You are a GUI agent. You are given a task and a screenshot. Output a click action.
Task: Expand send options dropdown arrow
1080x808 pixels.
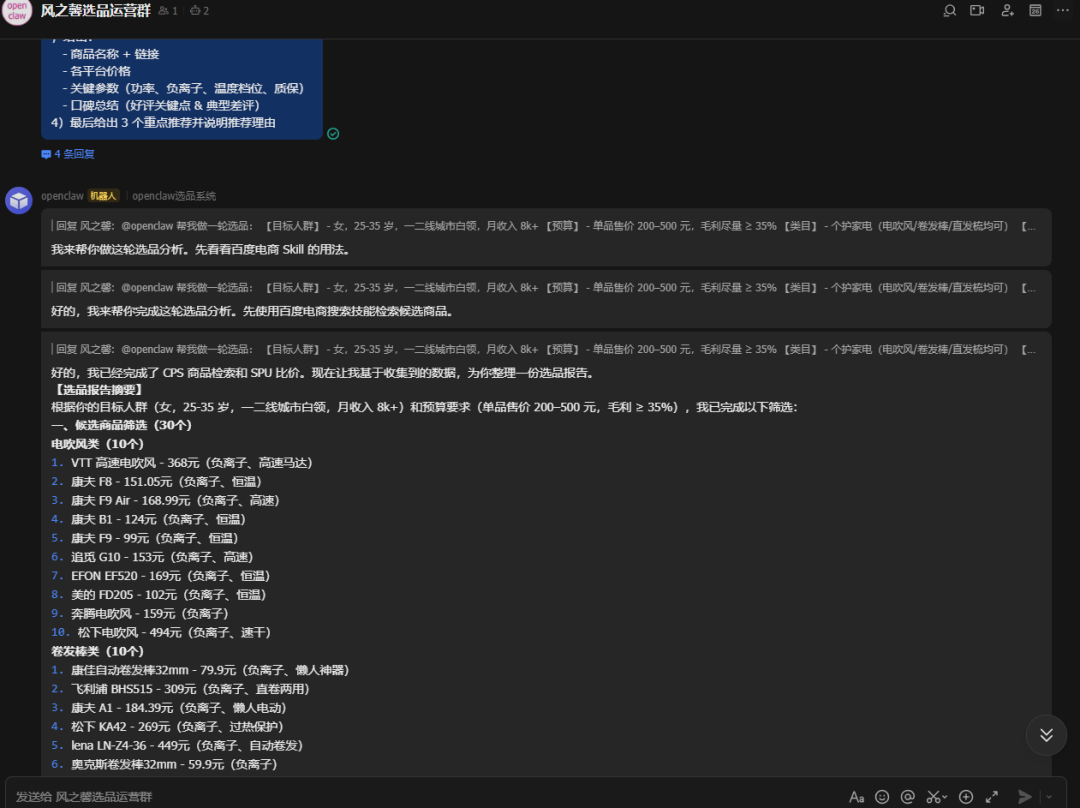pos(1049,797)
